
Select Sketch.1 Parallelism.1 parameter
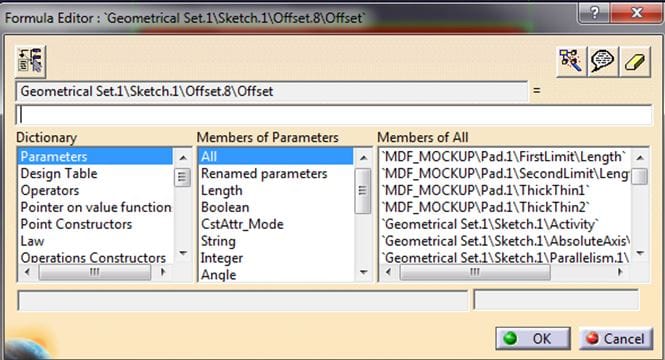pos(506,257)
